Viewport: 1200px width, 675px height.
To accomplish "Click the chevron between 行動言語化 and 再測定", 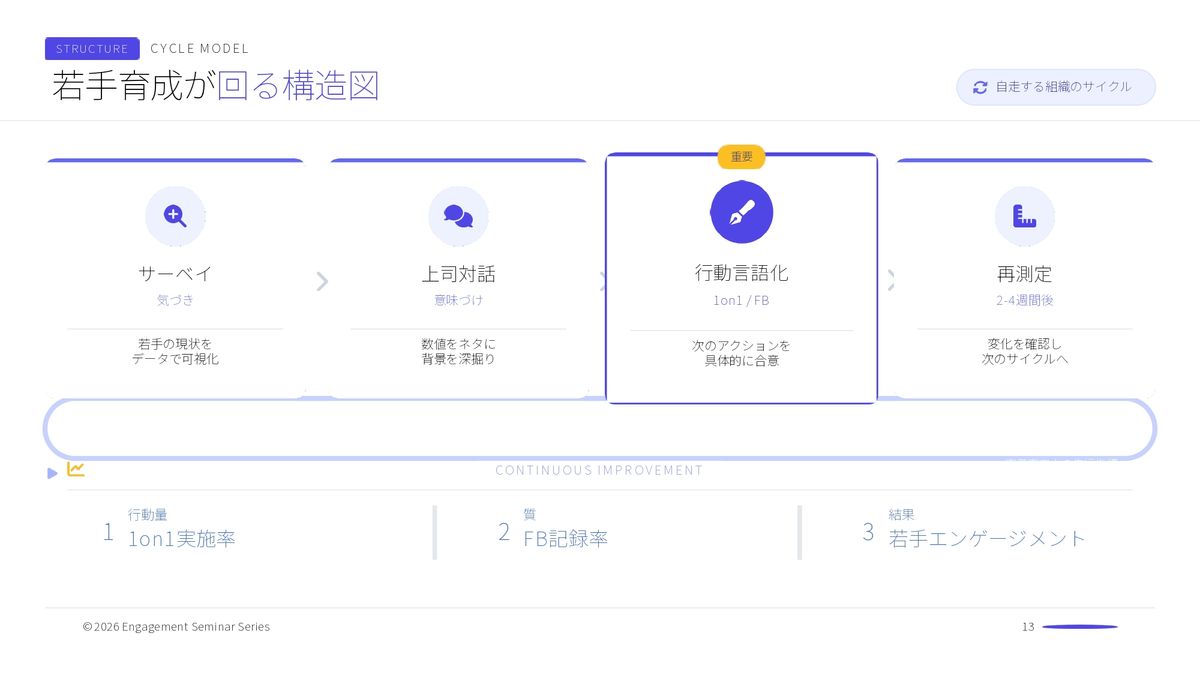I will click(x=890, y=282).
